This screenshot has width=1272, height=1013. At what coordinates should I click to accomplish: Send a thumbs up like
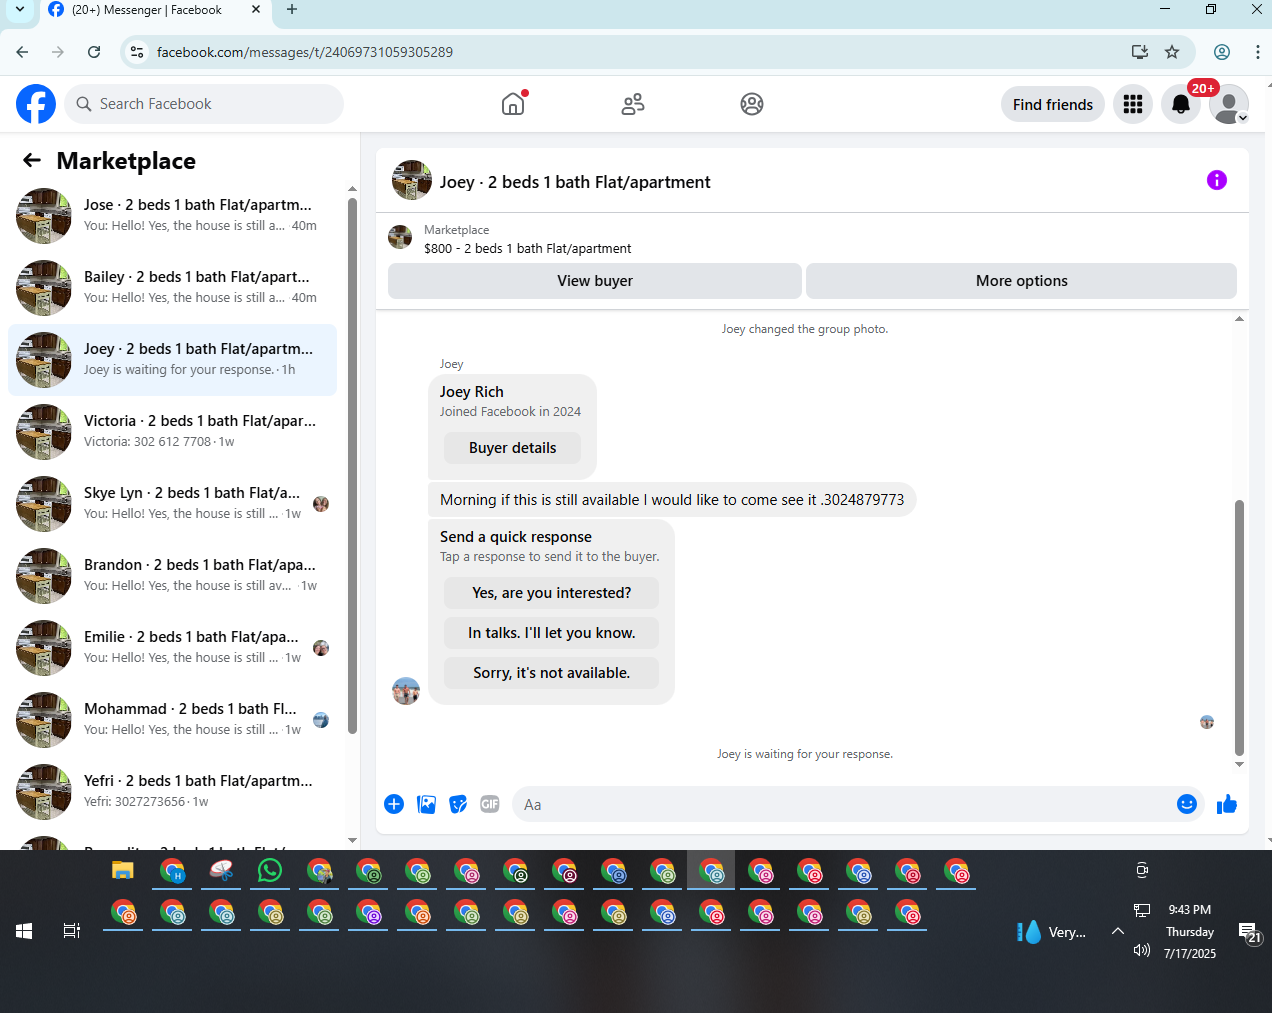point(1227,804)
